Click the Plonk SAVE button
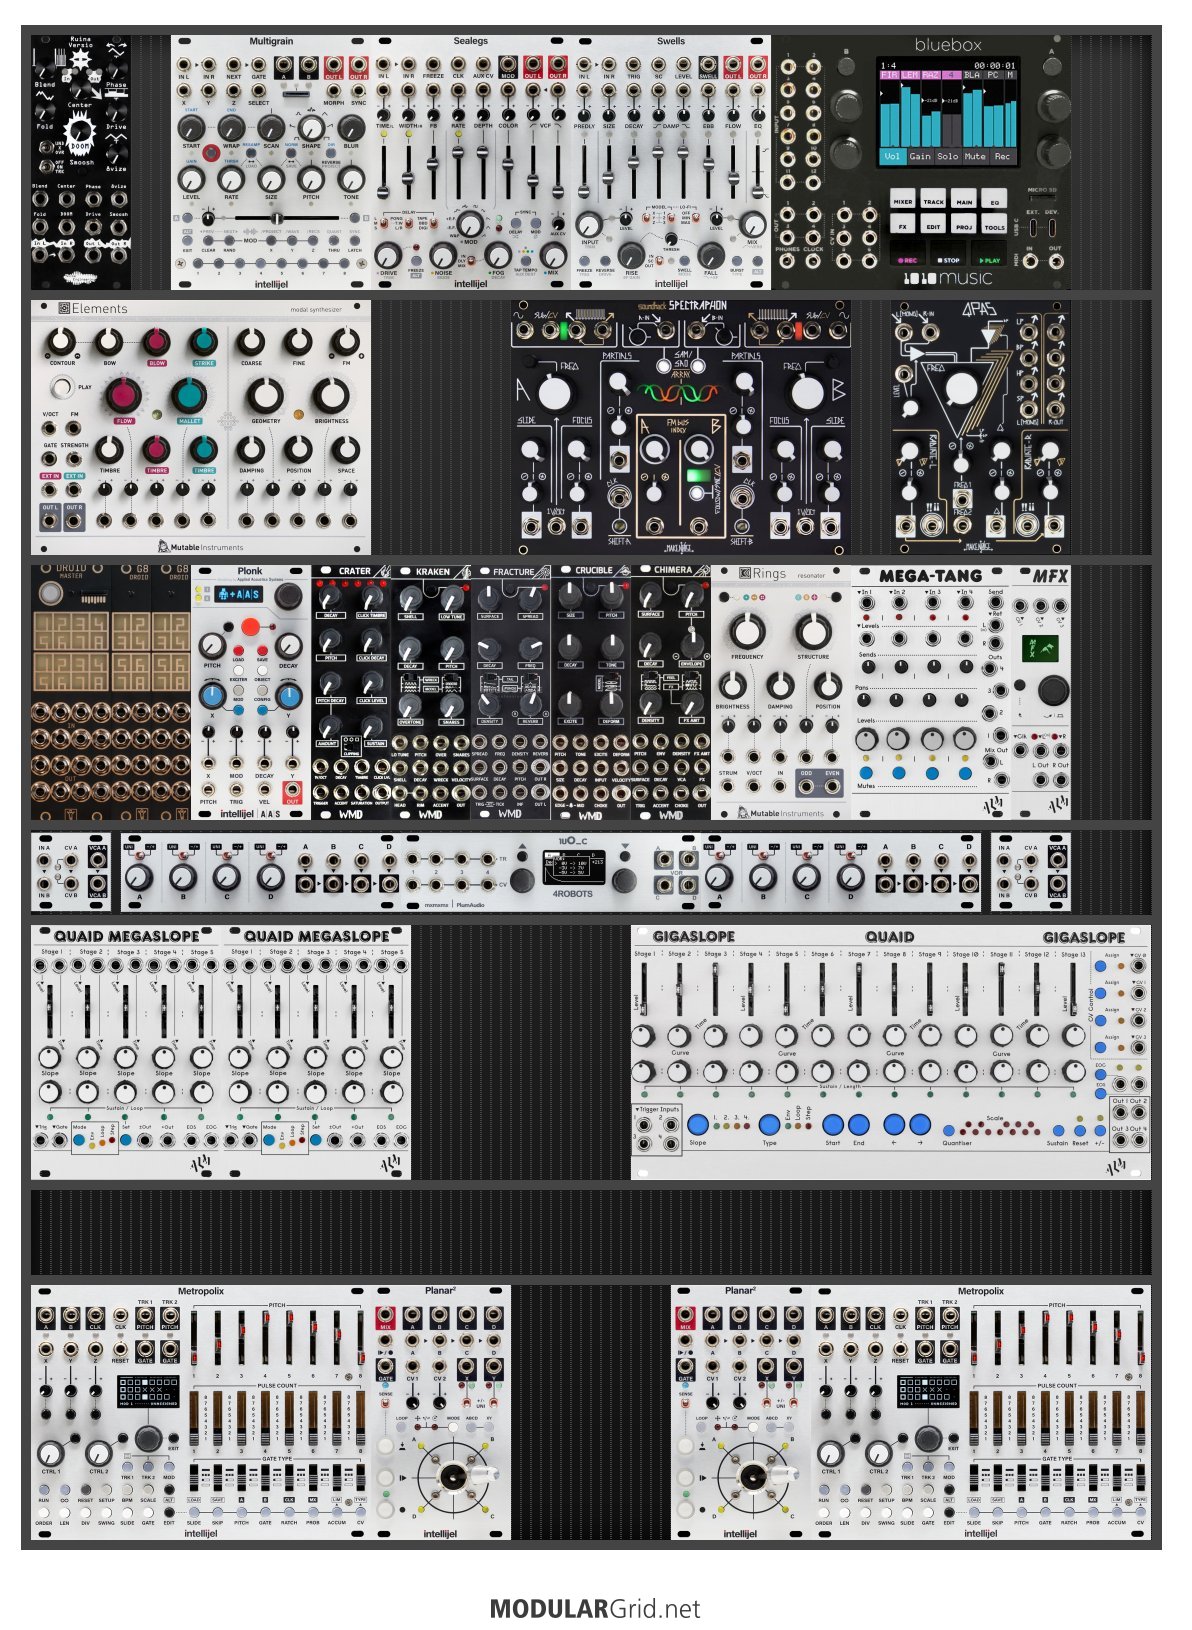This screenshot has width=1192, height=1630. (262, 650)
